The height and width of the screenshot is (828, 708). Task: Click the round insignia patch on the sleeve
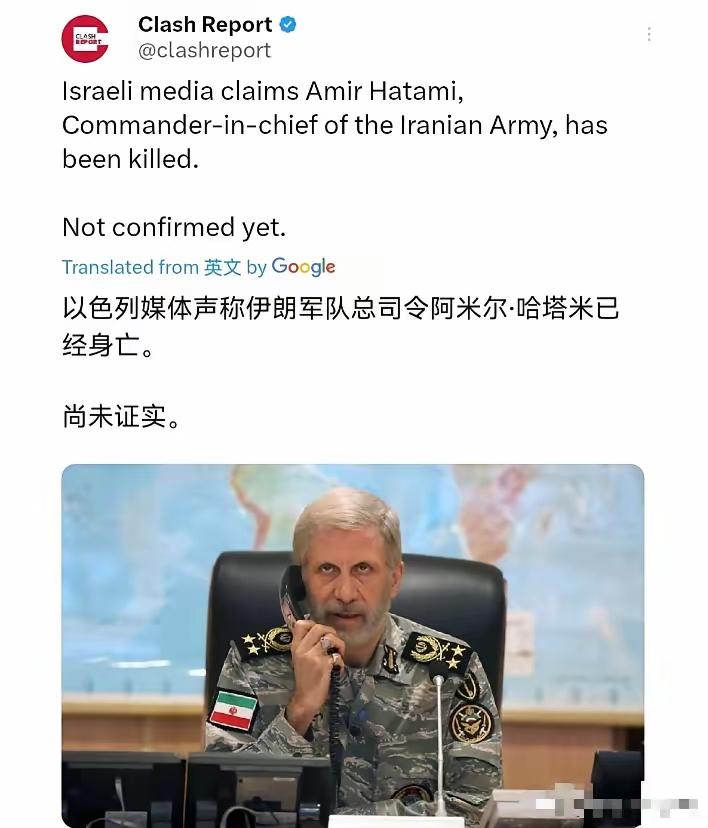click(x=471, y=722)
